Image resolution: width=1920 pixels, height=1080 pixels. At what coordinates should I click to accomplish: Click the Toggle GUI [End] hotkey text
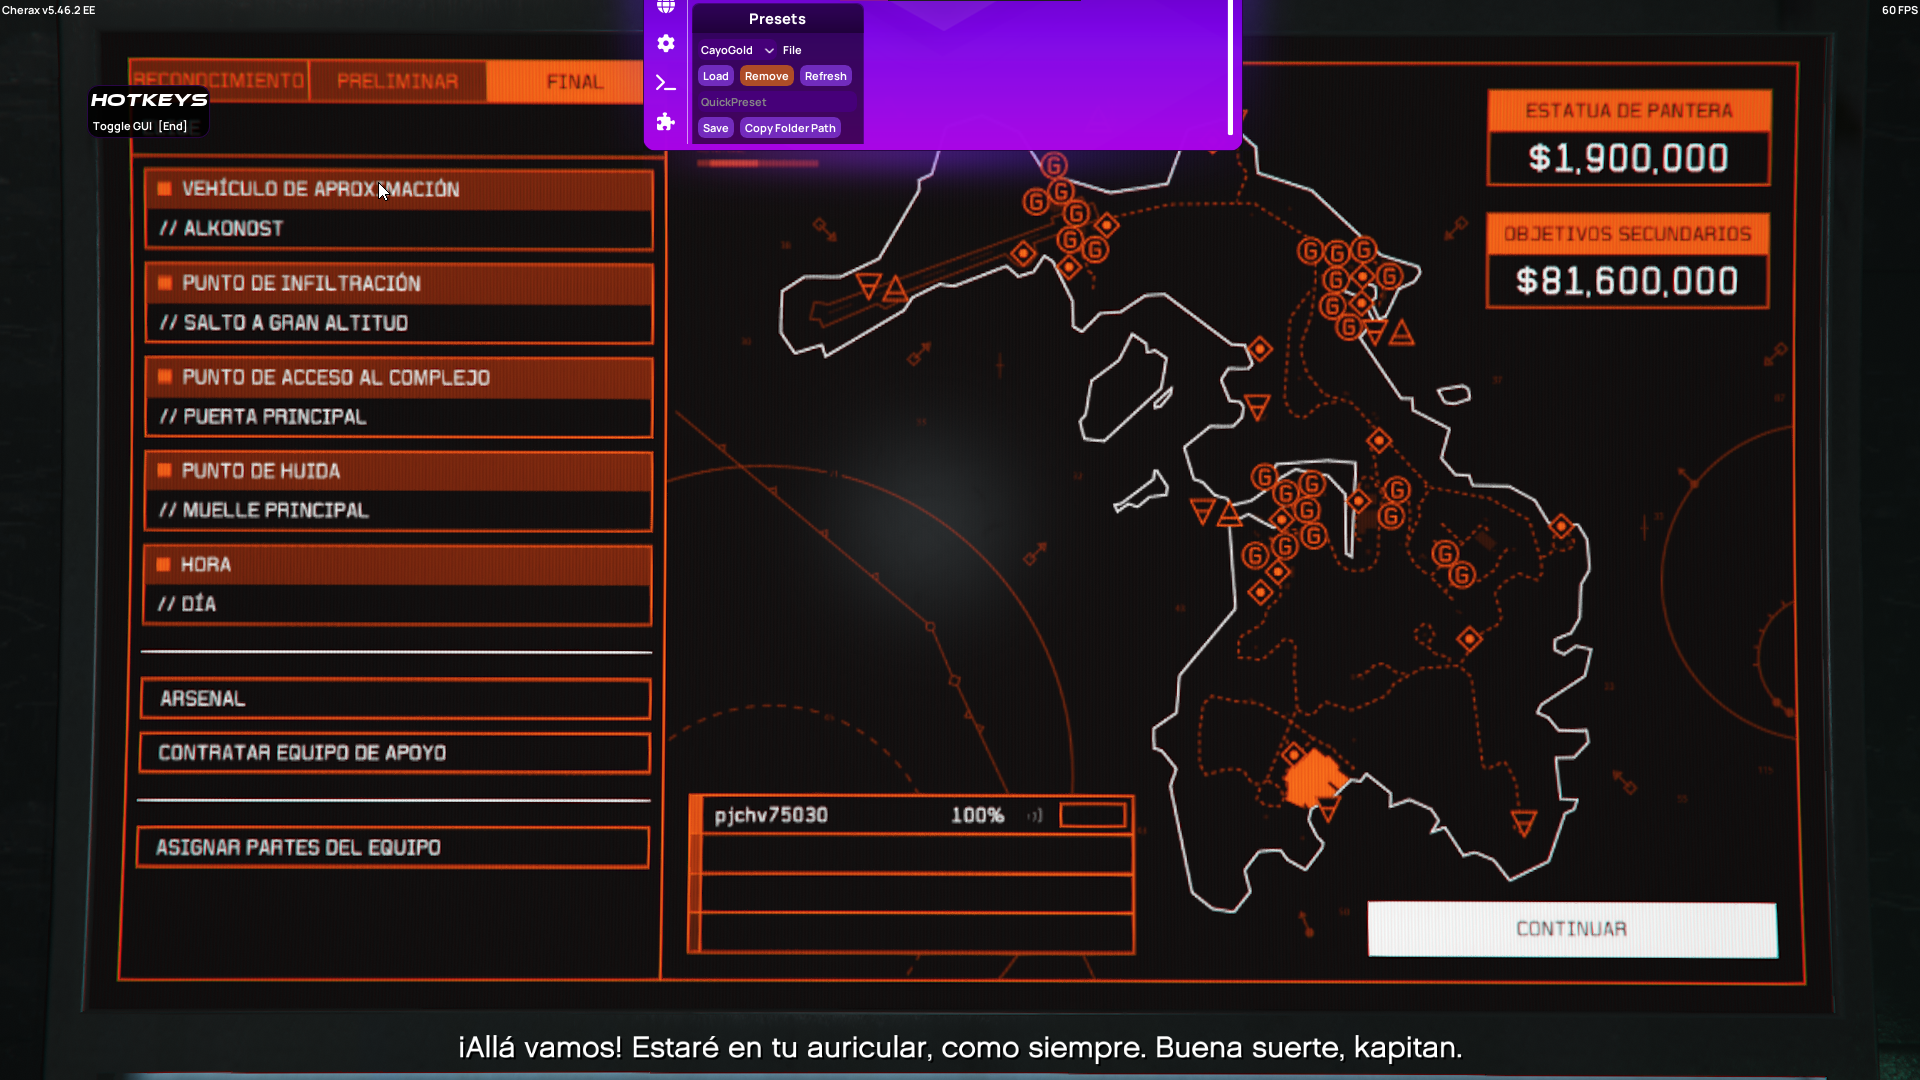point(140,126)
